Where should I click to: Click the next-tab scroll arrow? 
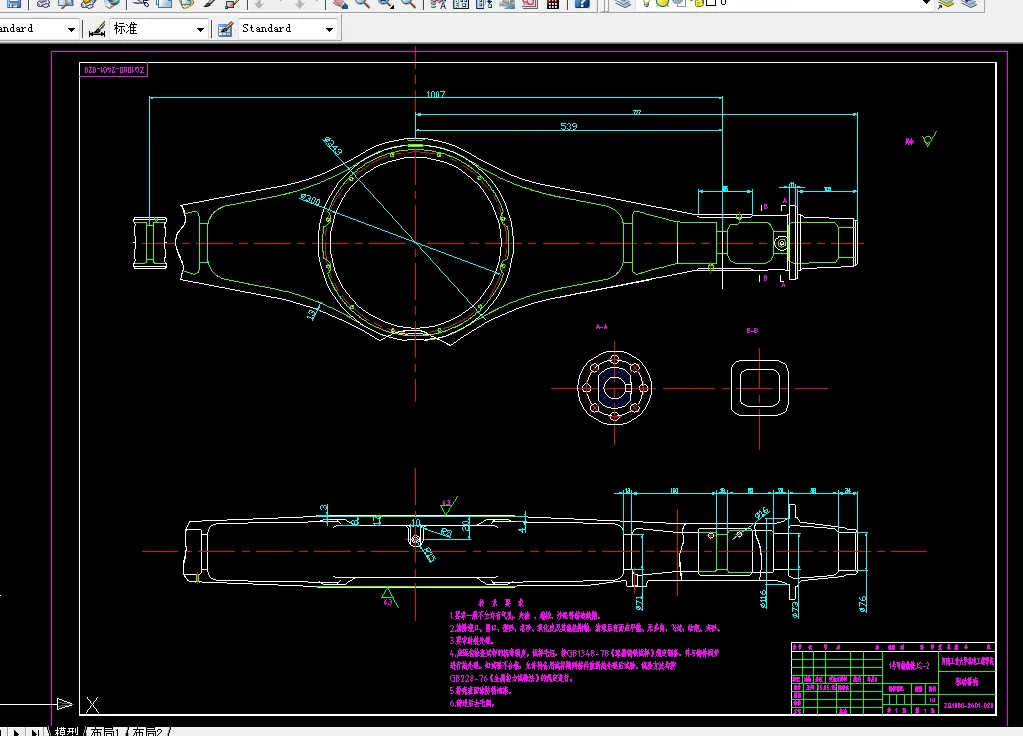(16, 732)
